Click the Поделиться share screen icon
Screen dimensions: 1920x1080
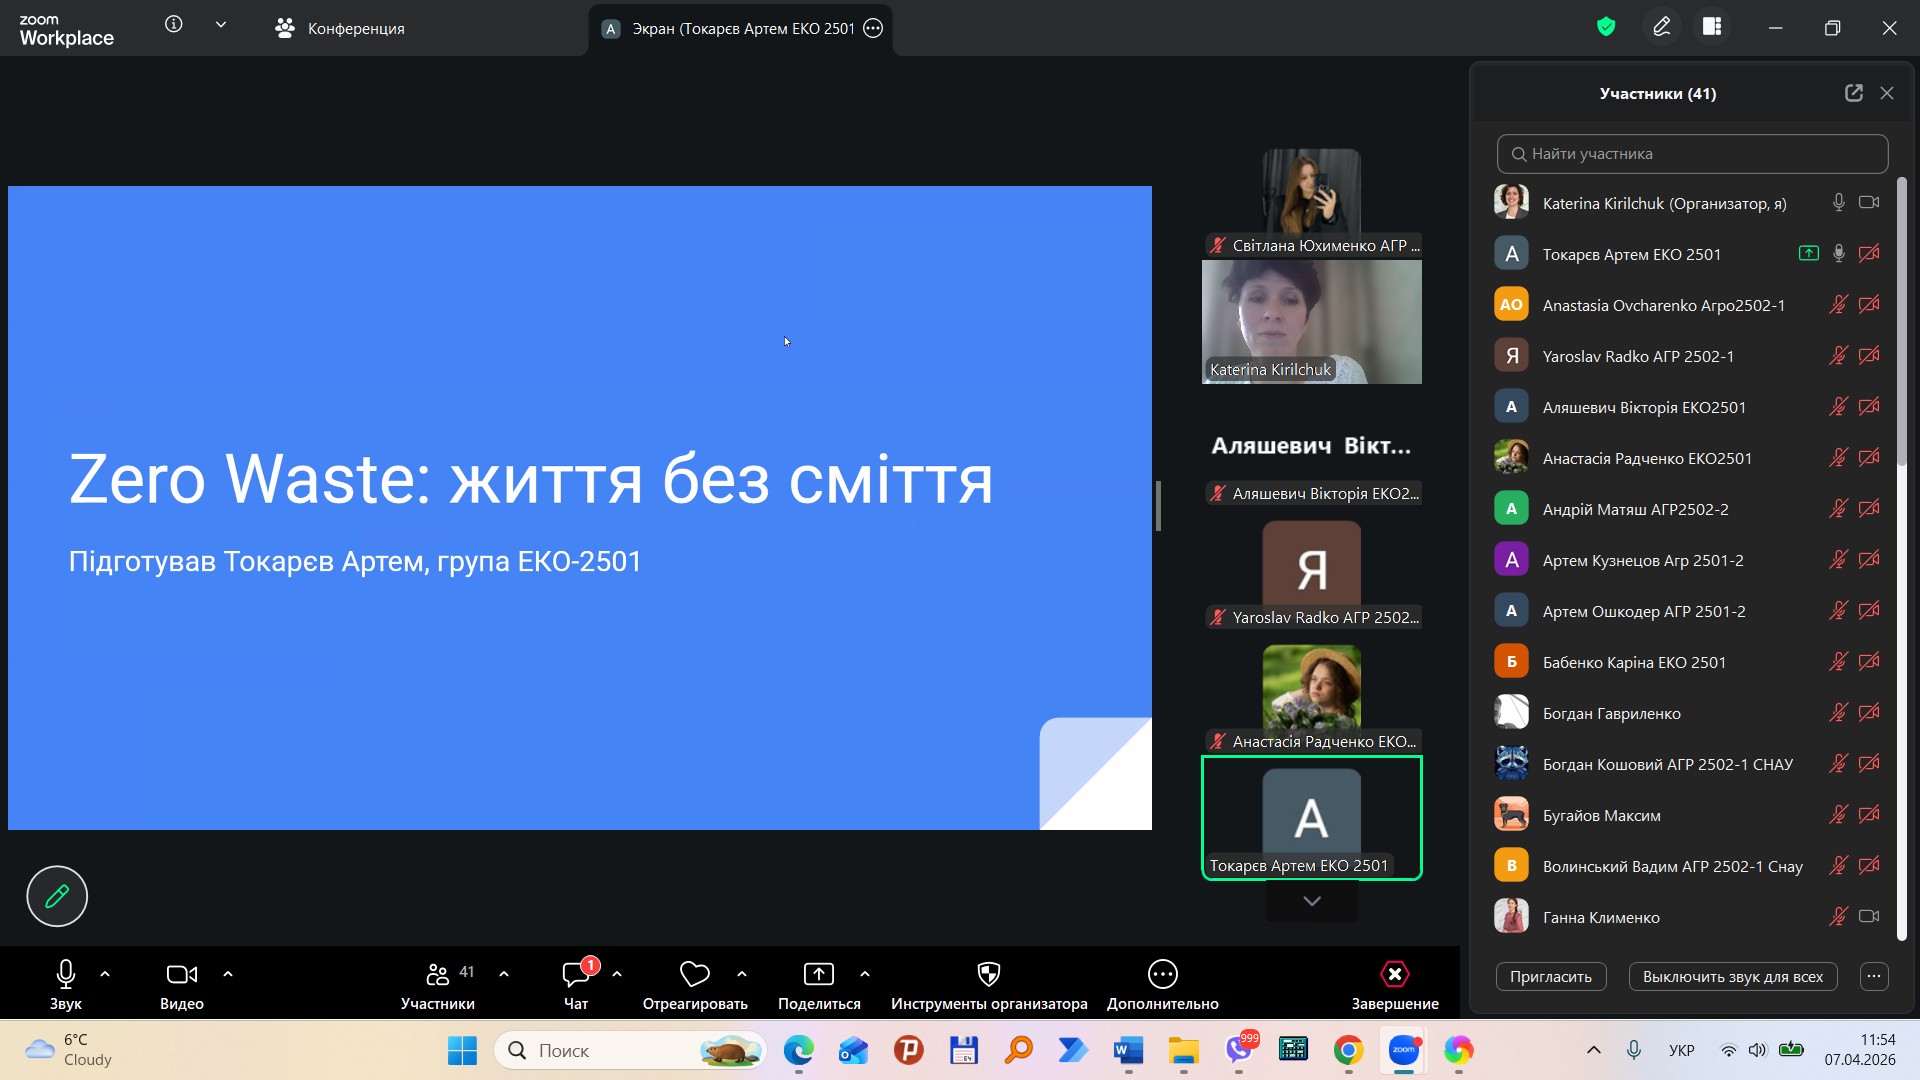point(818,974)
